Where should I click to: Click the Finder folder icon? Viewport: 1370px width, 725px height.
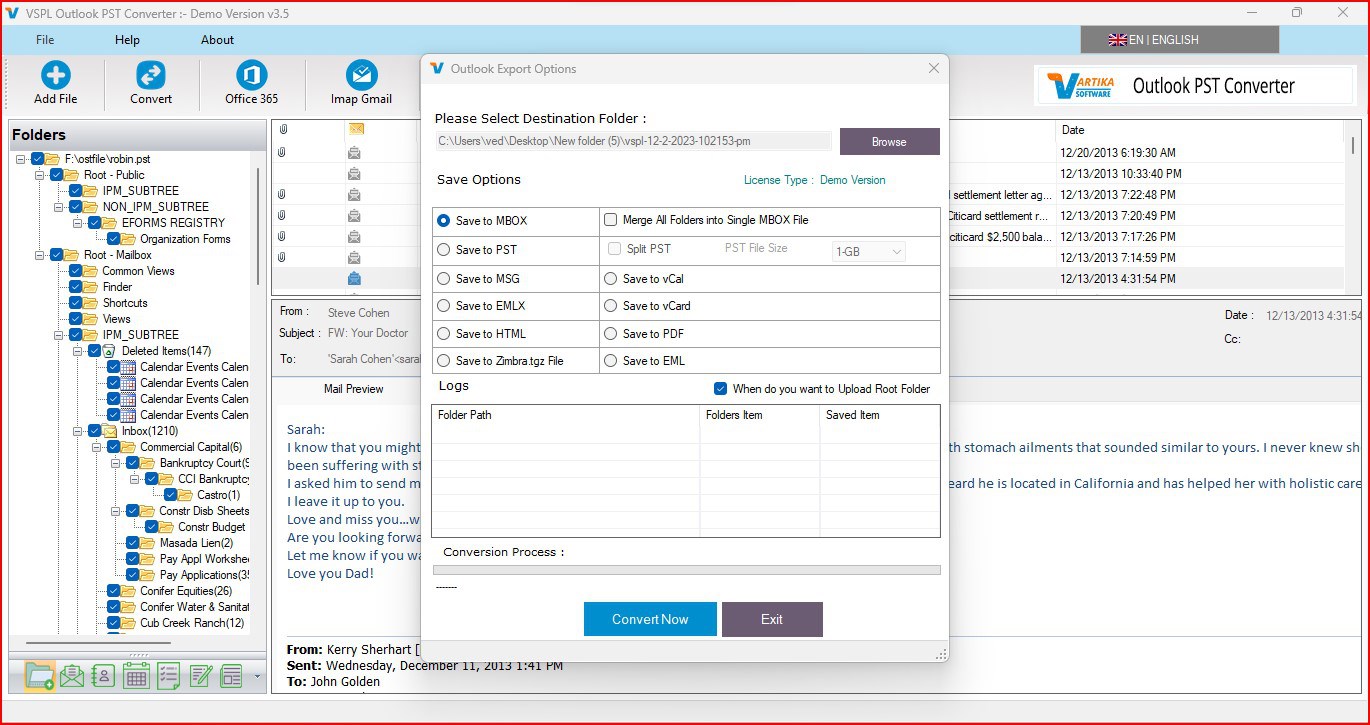90,287
